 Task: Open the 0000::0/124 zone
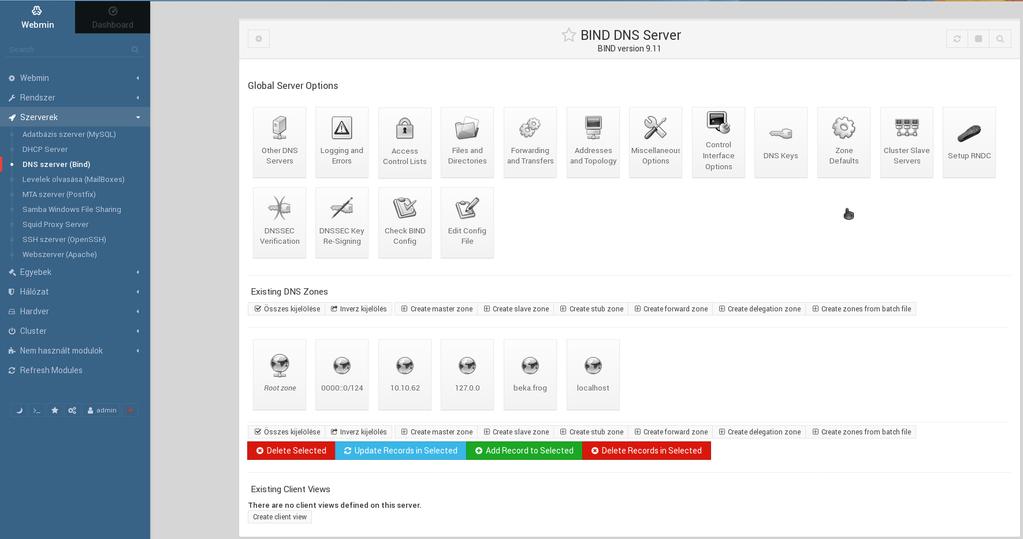(x=342, y=375)
